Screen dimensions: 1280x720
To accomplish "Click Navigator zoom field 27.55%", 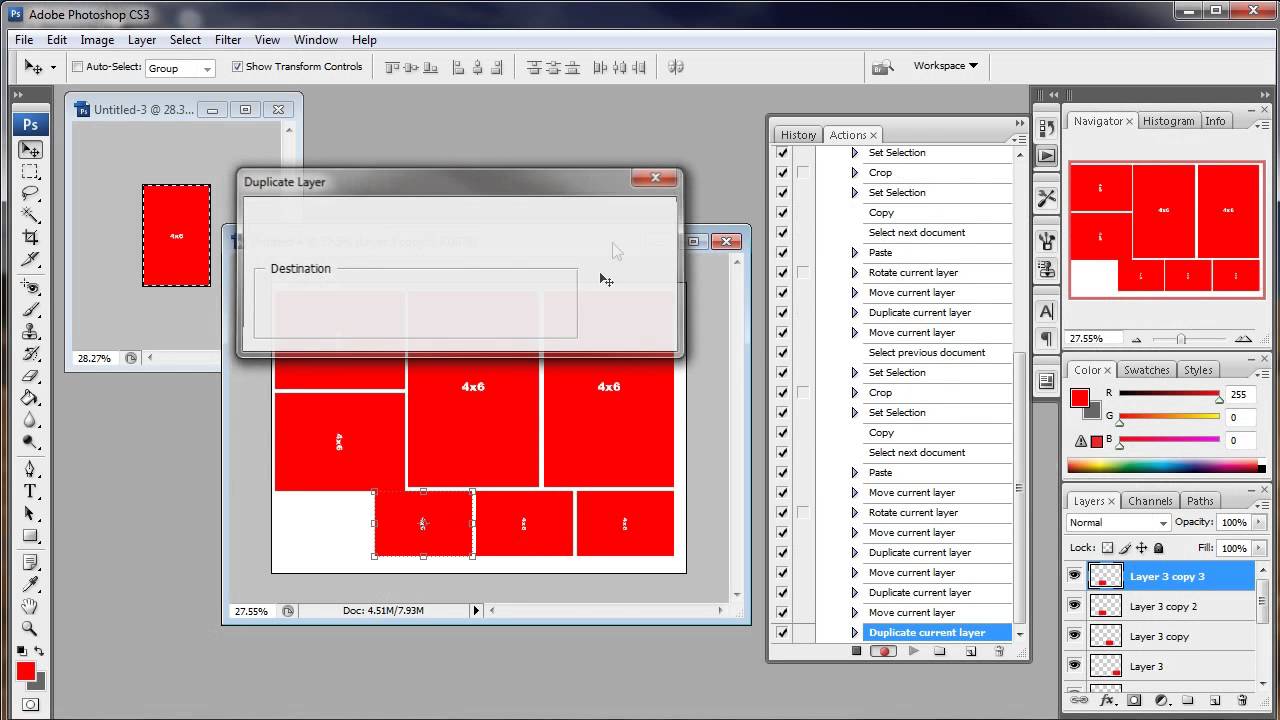I will [x=1092, y=339].
